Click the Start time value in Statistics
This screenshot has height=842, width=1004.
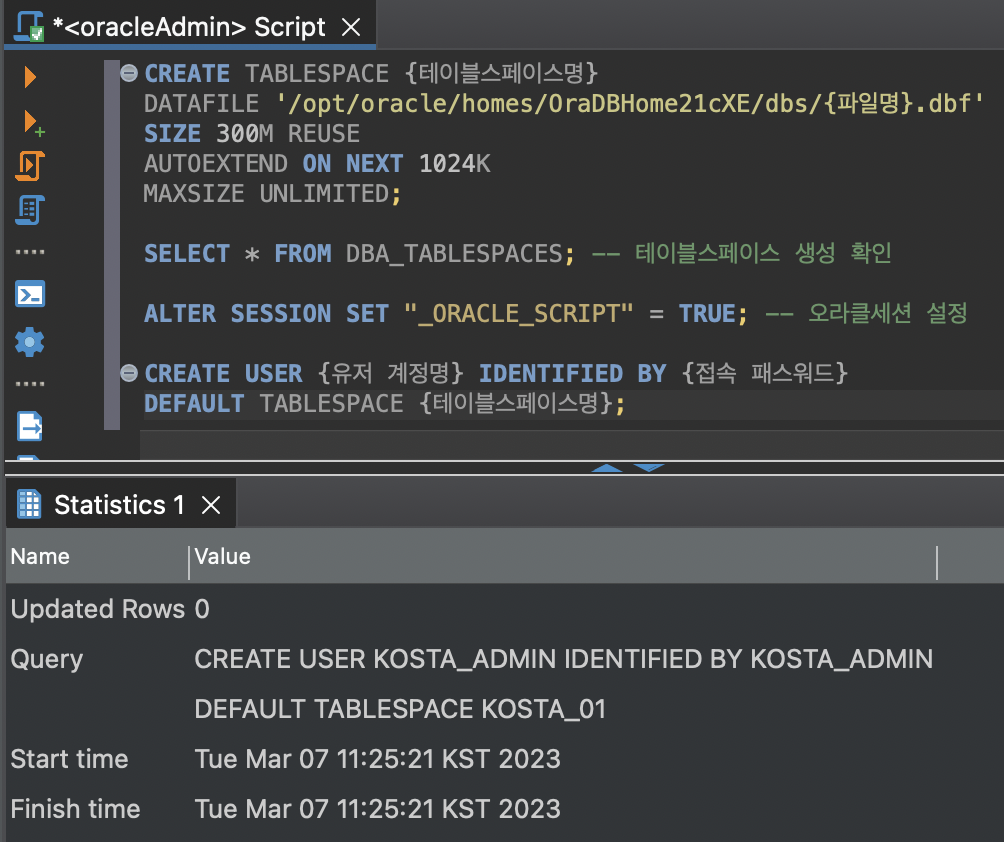378,759
